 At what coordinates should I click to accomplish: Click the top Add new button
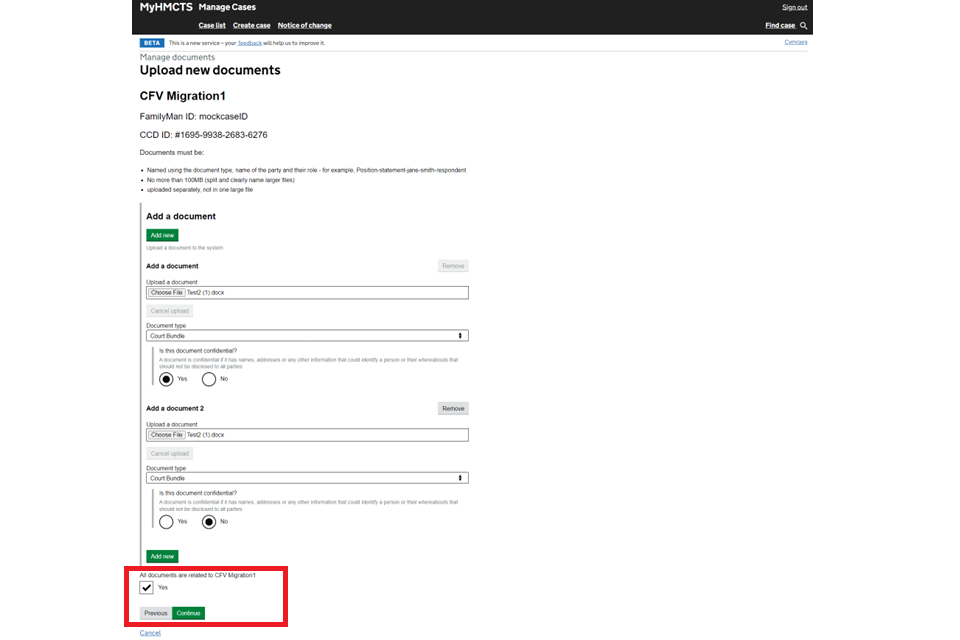[162, 235]
